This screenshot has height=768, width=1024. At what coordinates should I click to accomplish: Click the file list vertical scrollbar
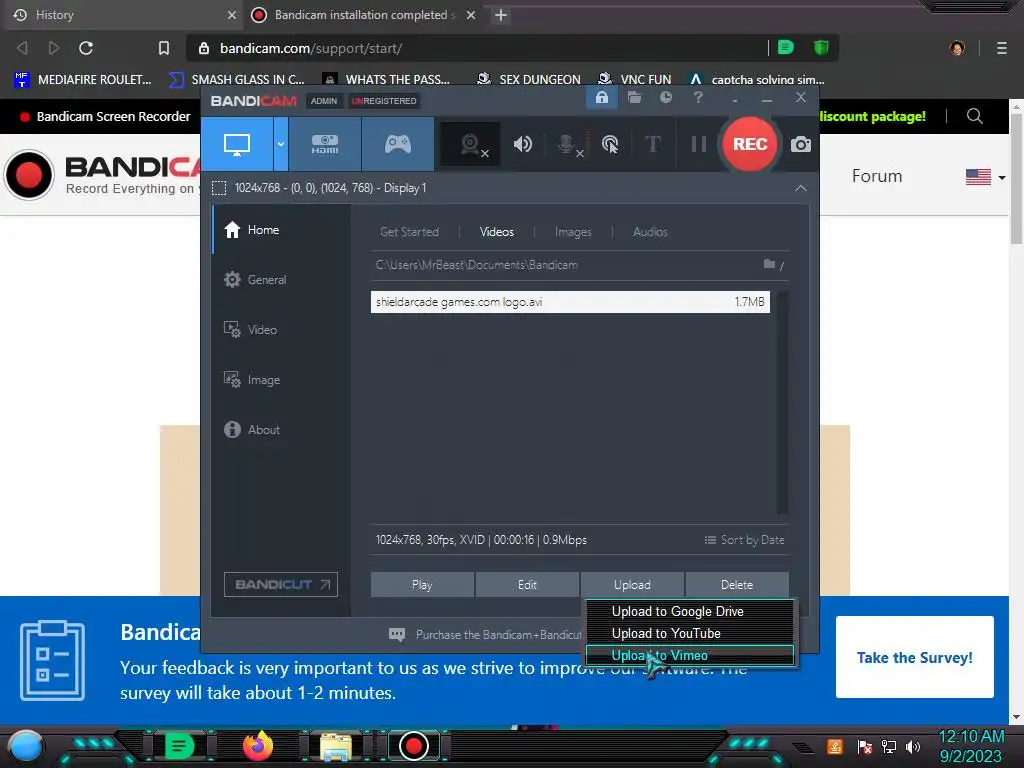782,402
